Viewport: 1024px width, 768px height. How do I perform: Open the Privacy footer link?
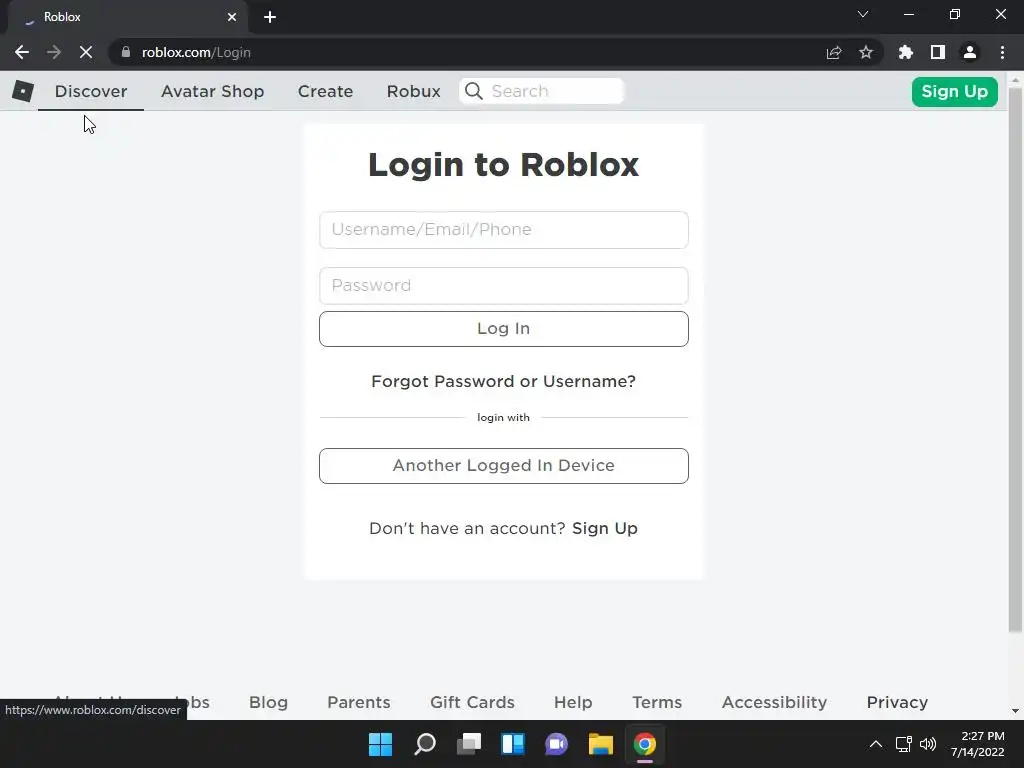tap(897, 702)
